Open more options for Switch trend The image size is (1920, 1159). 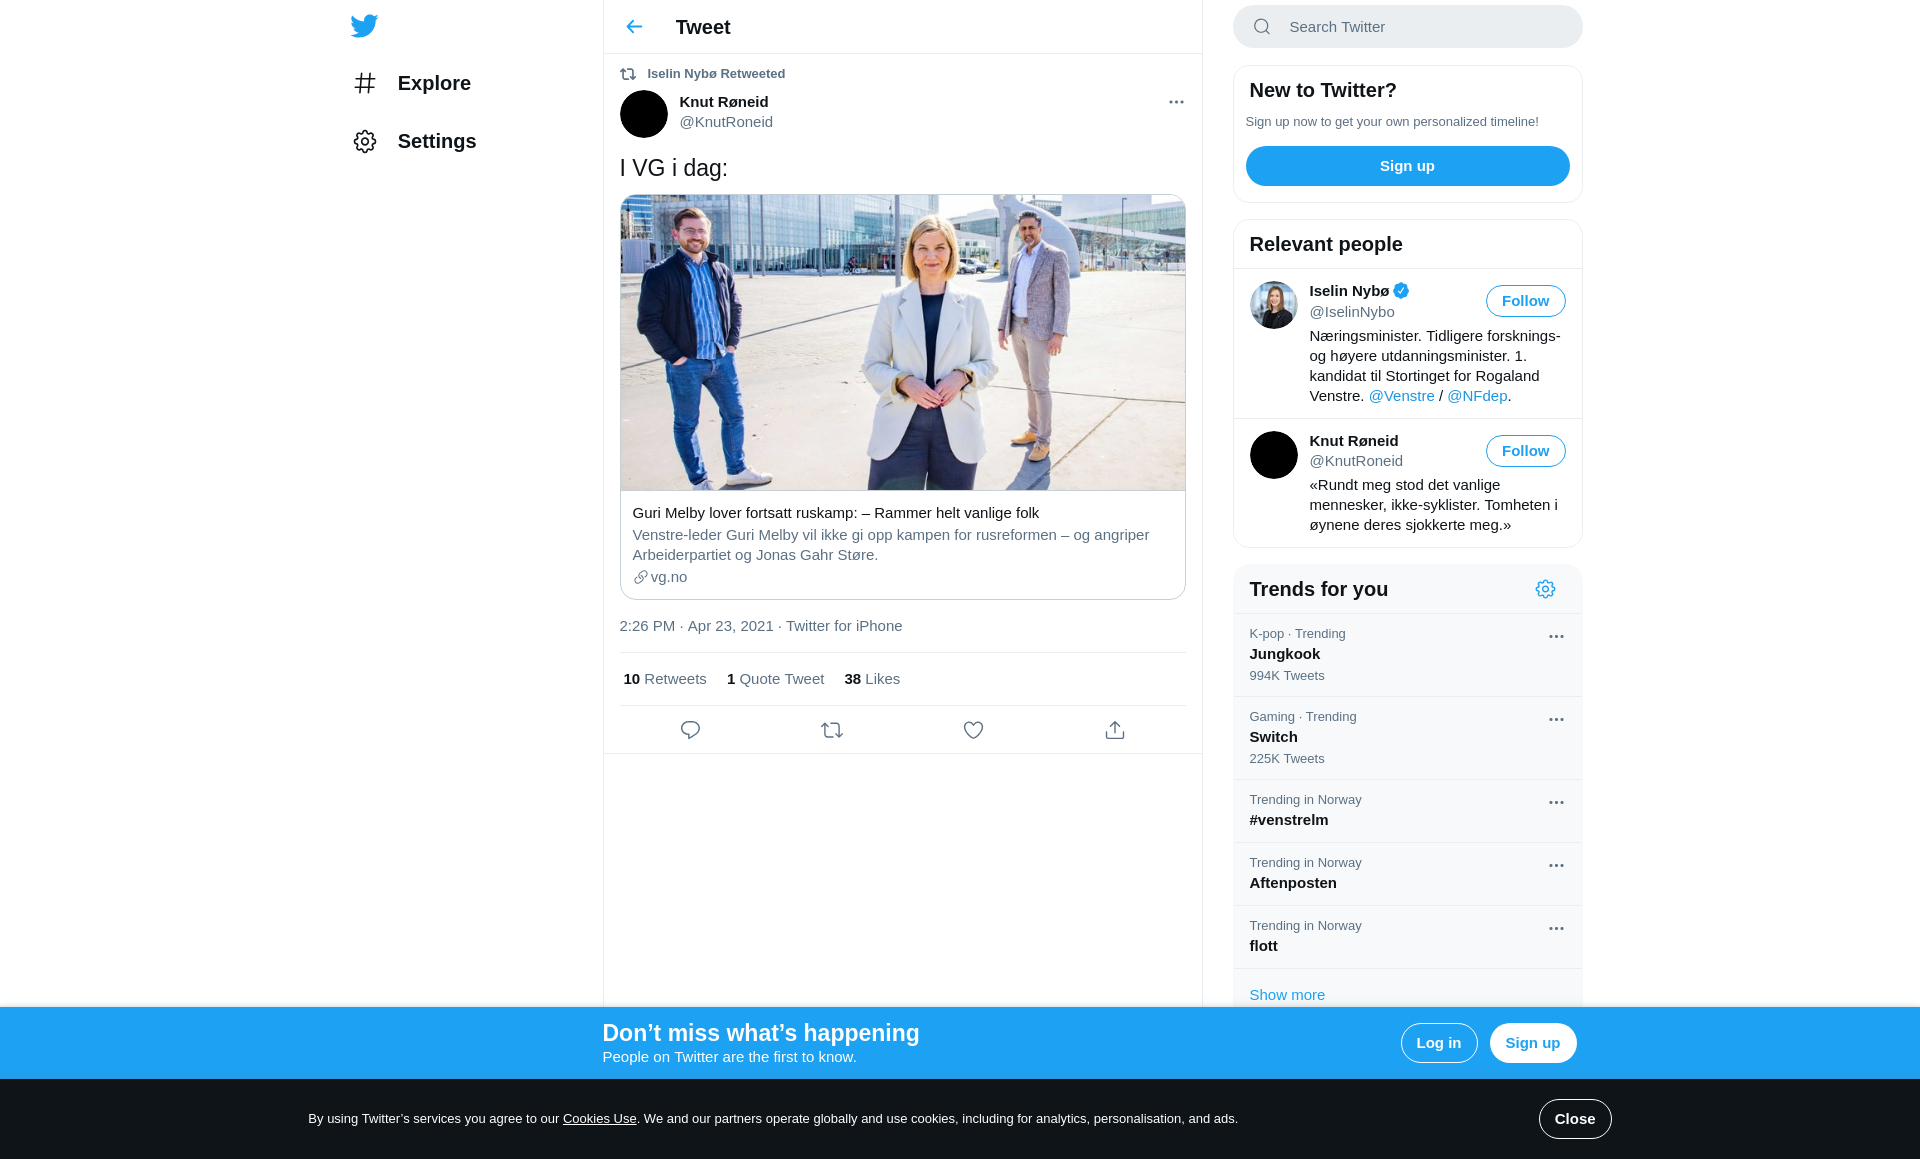(1556, 719)
